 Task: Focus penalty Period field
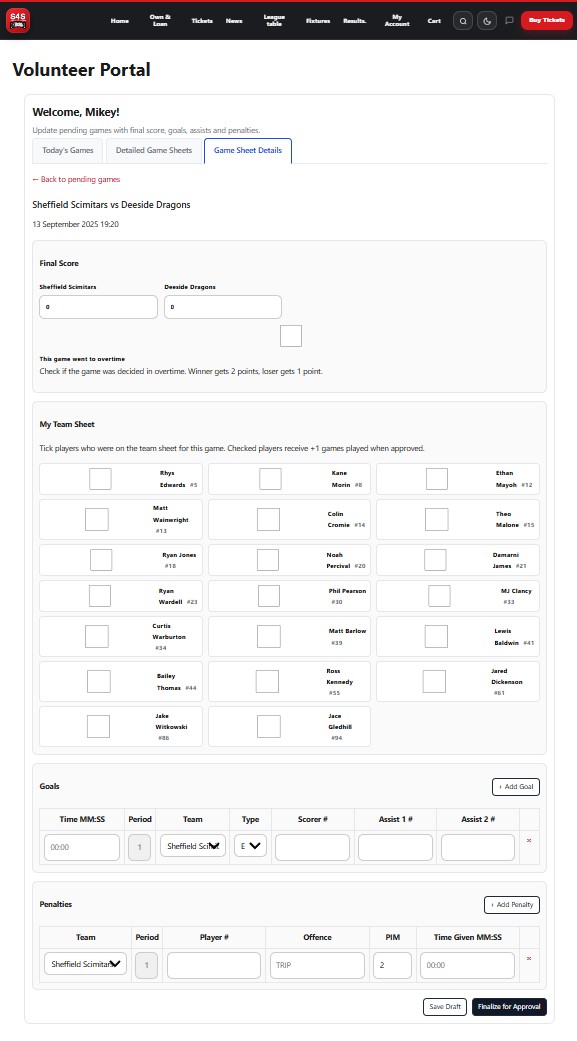click(147, 965)
